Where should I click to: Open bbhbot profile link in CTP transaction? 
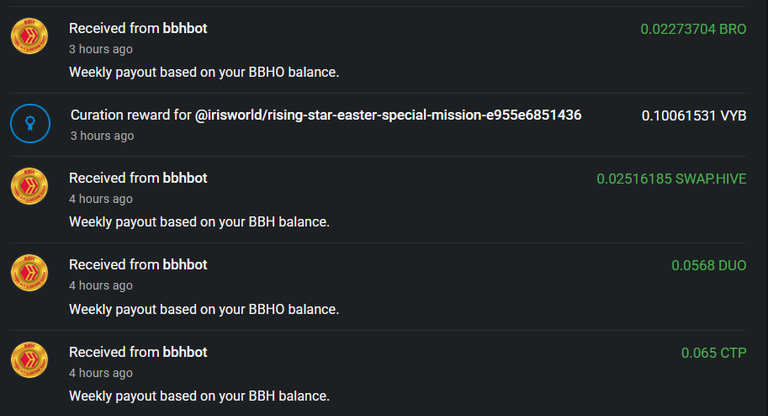(x=185, y=352)
